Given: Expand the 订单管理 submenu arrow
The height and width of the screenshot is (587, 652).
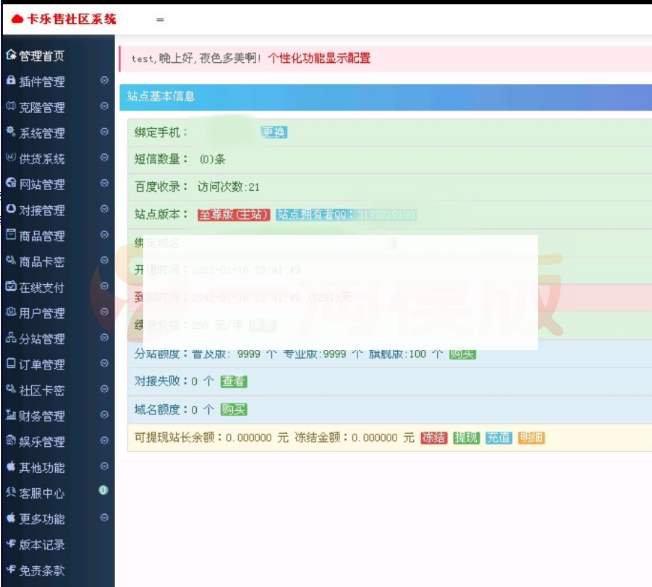Looking at the screenshot, I should pos(104,364).
